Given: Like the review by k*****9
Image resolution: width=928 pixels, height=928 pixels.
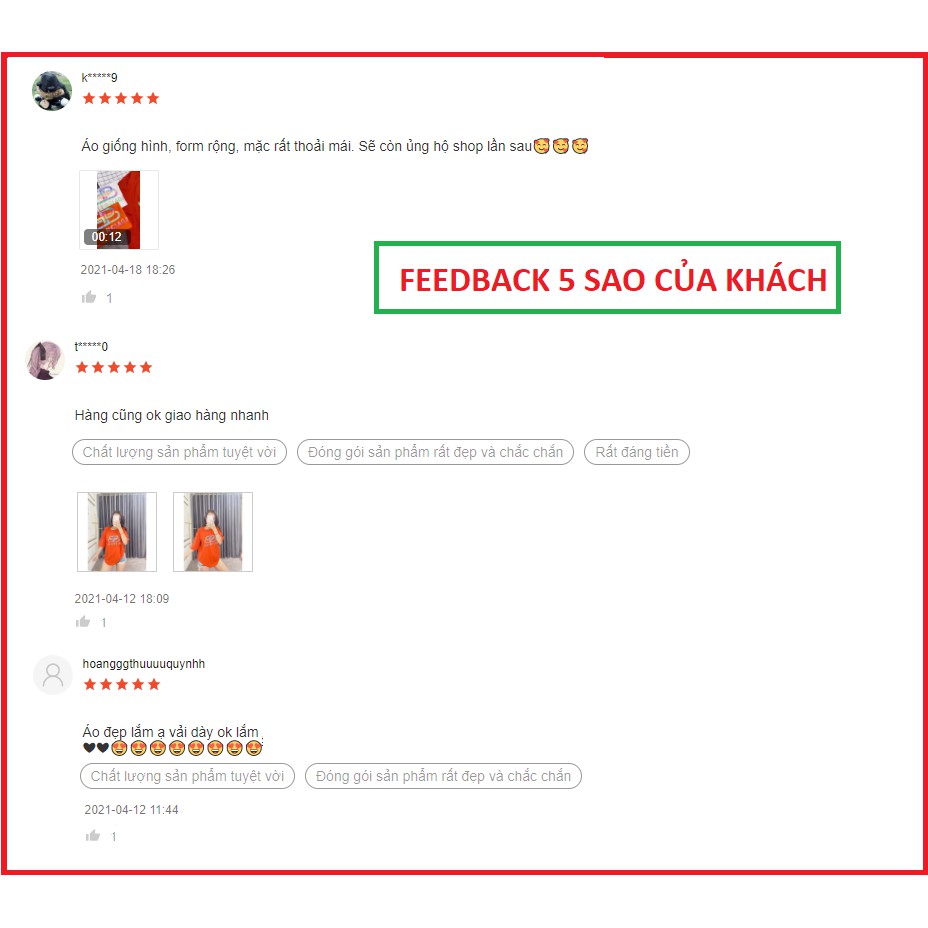Looking at the screenshot, I should pos(89,297).
